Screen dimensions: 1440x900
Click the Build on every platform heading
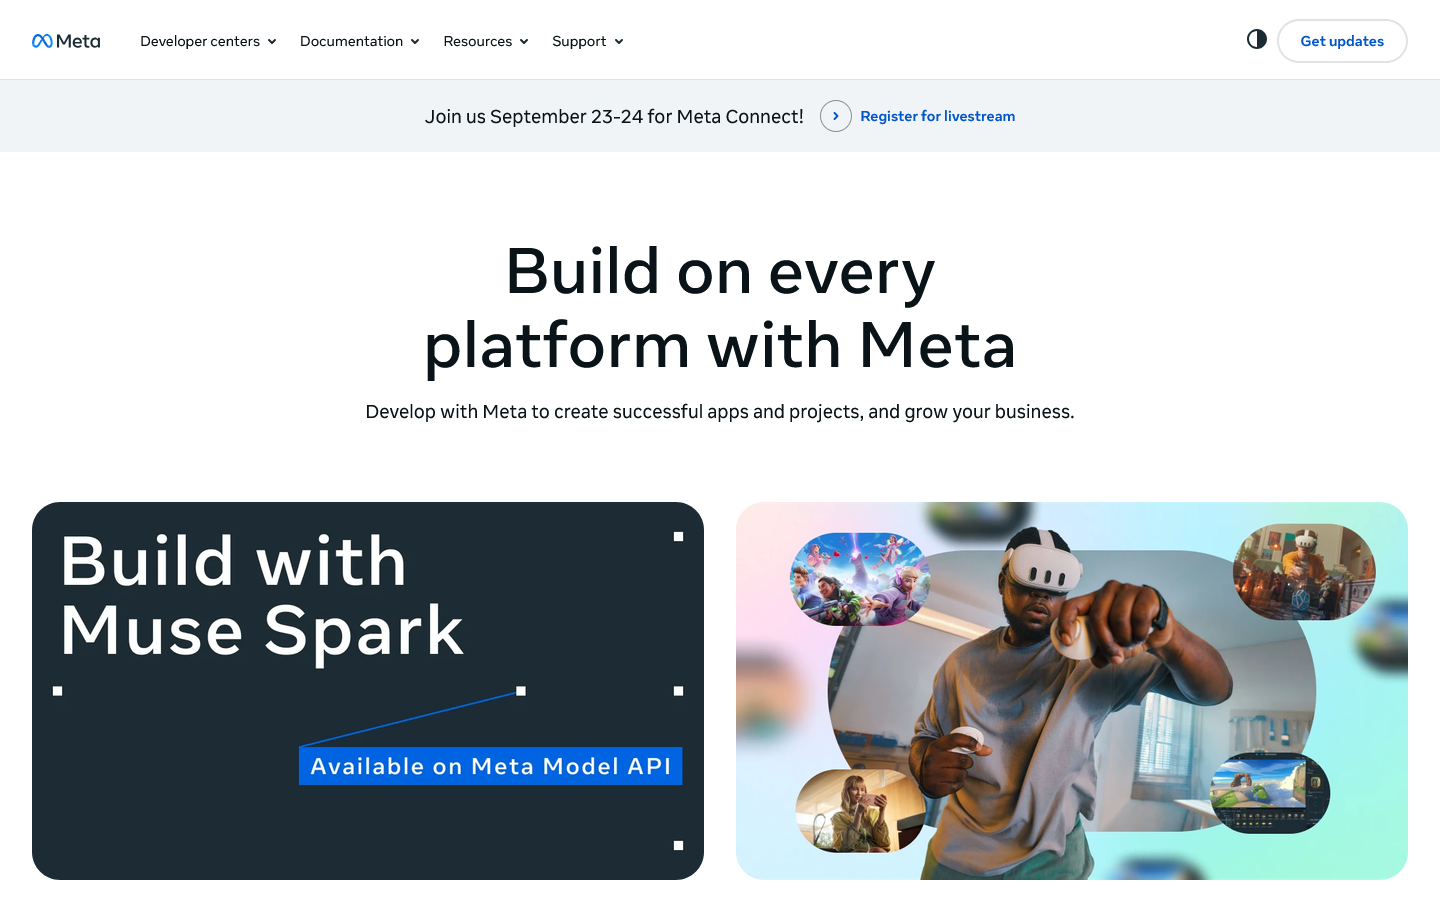720,308
